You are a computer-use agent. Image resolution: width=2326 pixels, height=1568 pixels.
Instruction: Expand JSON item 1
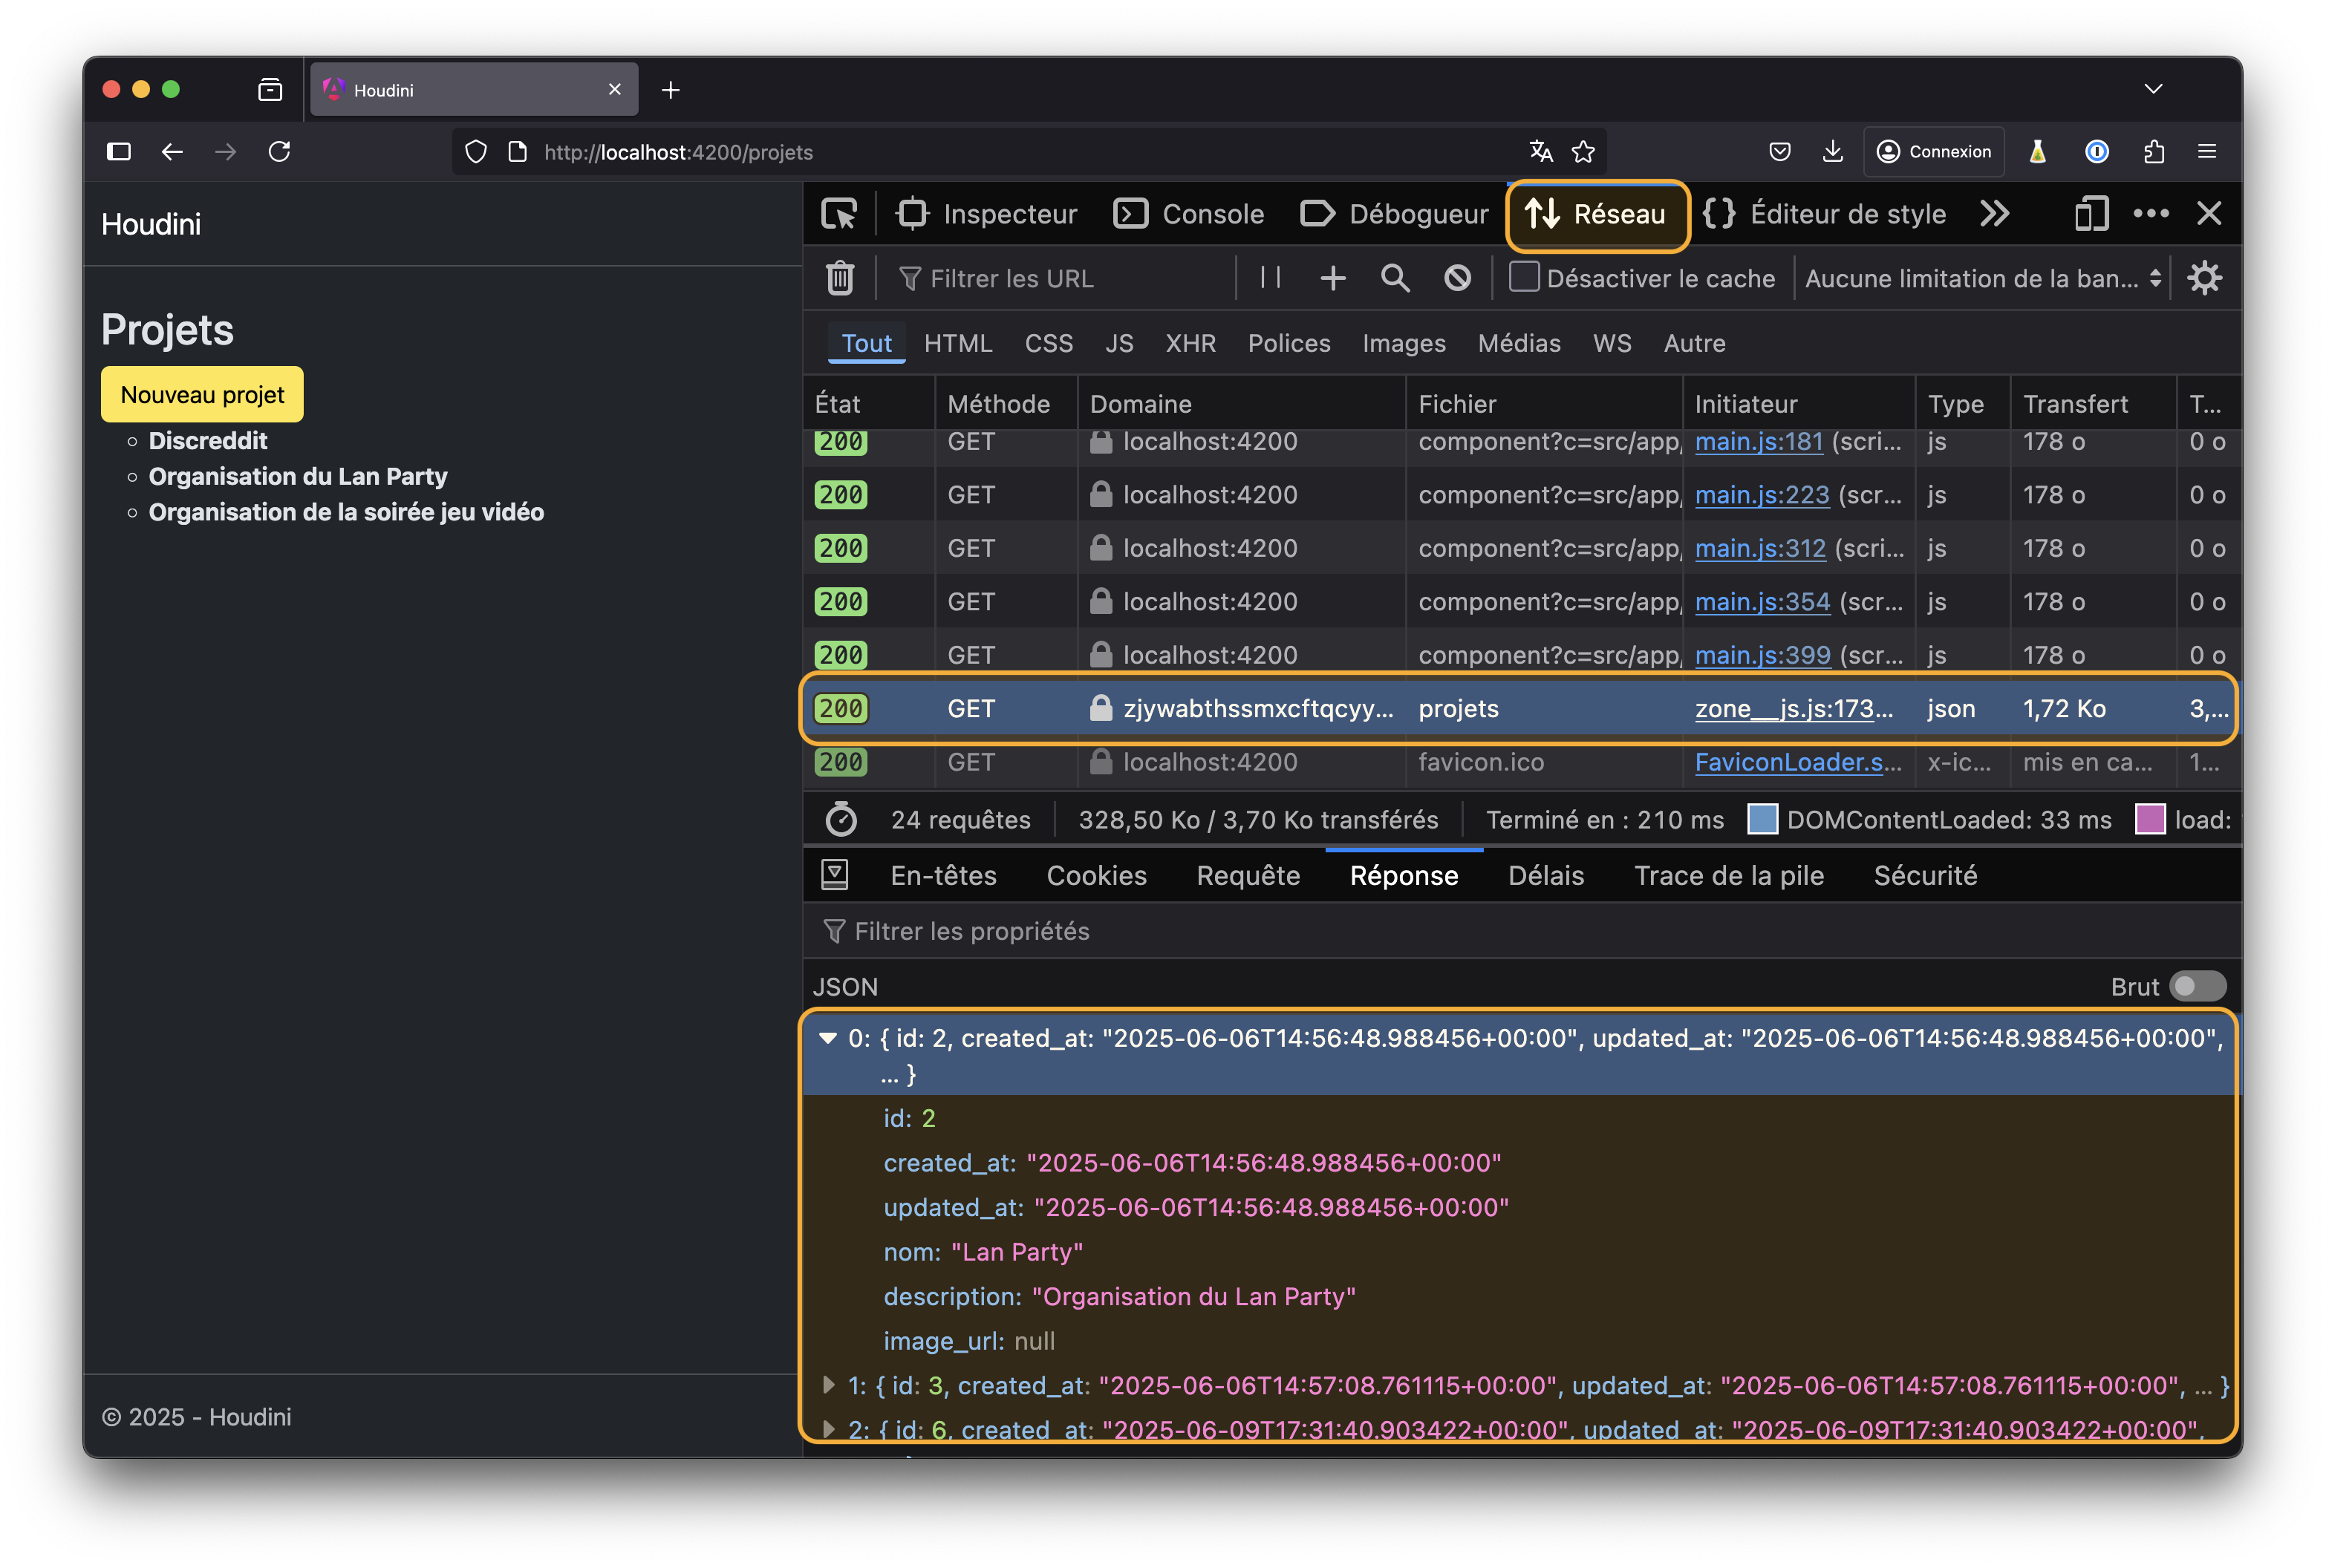[x=828, y=1385]
